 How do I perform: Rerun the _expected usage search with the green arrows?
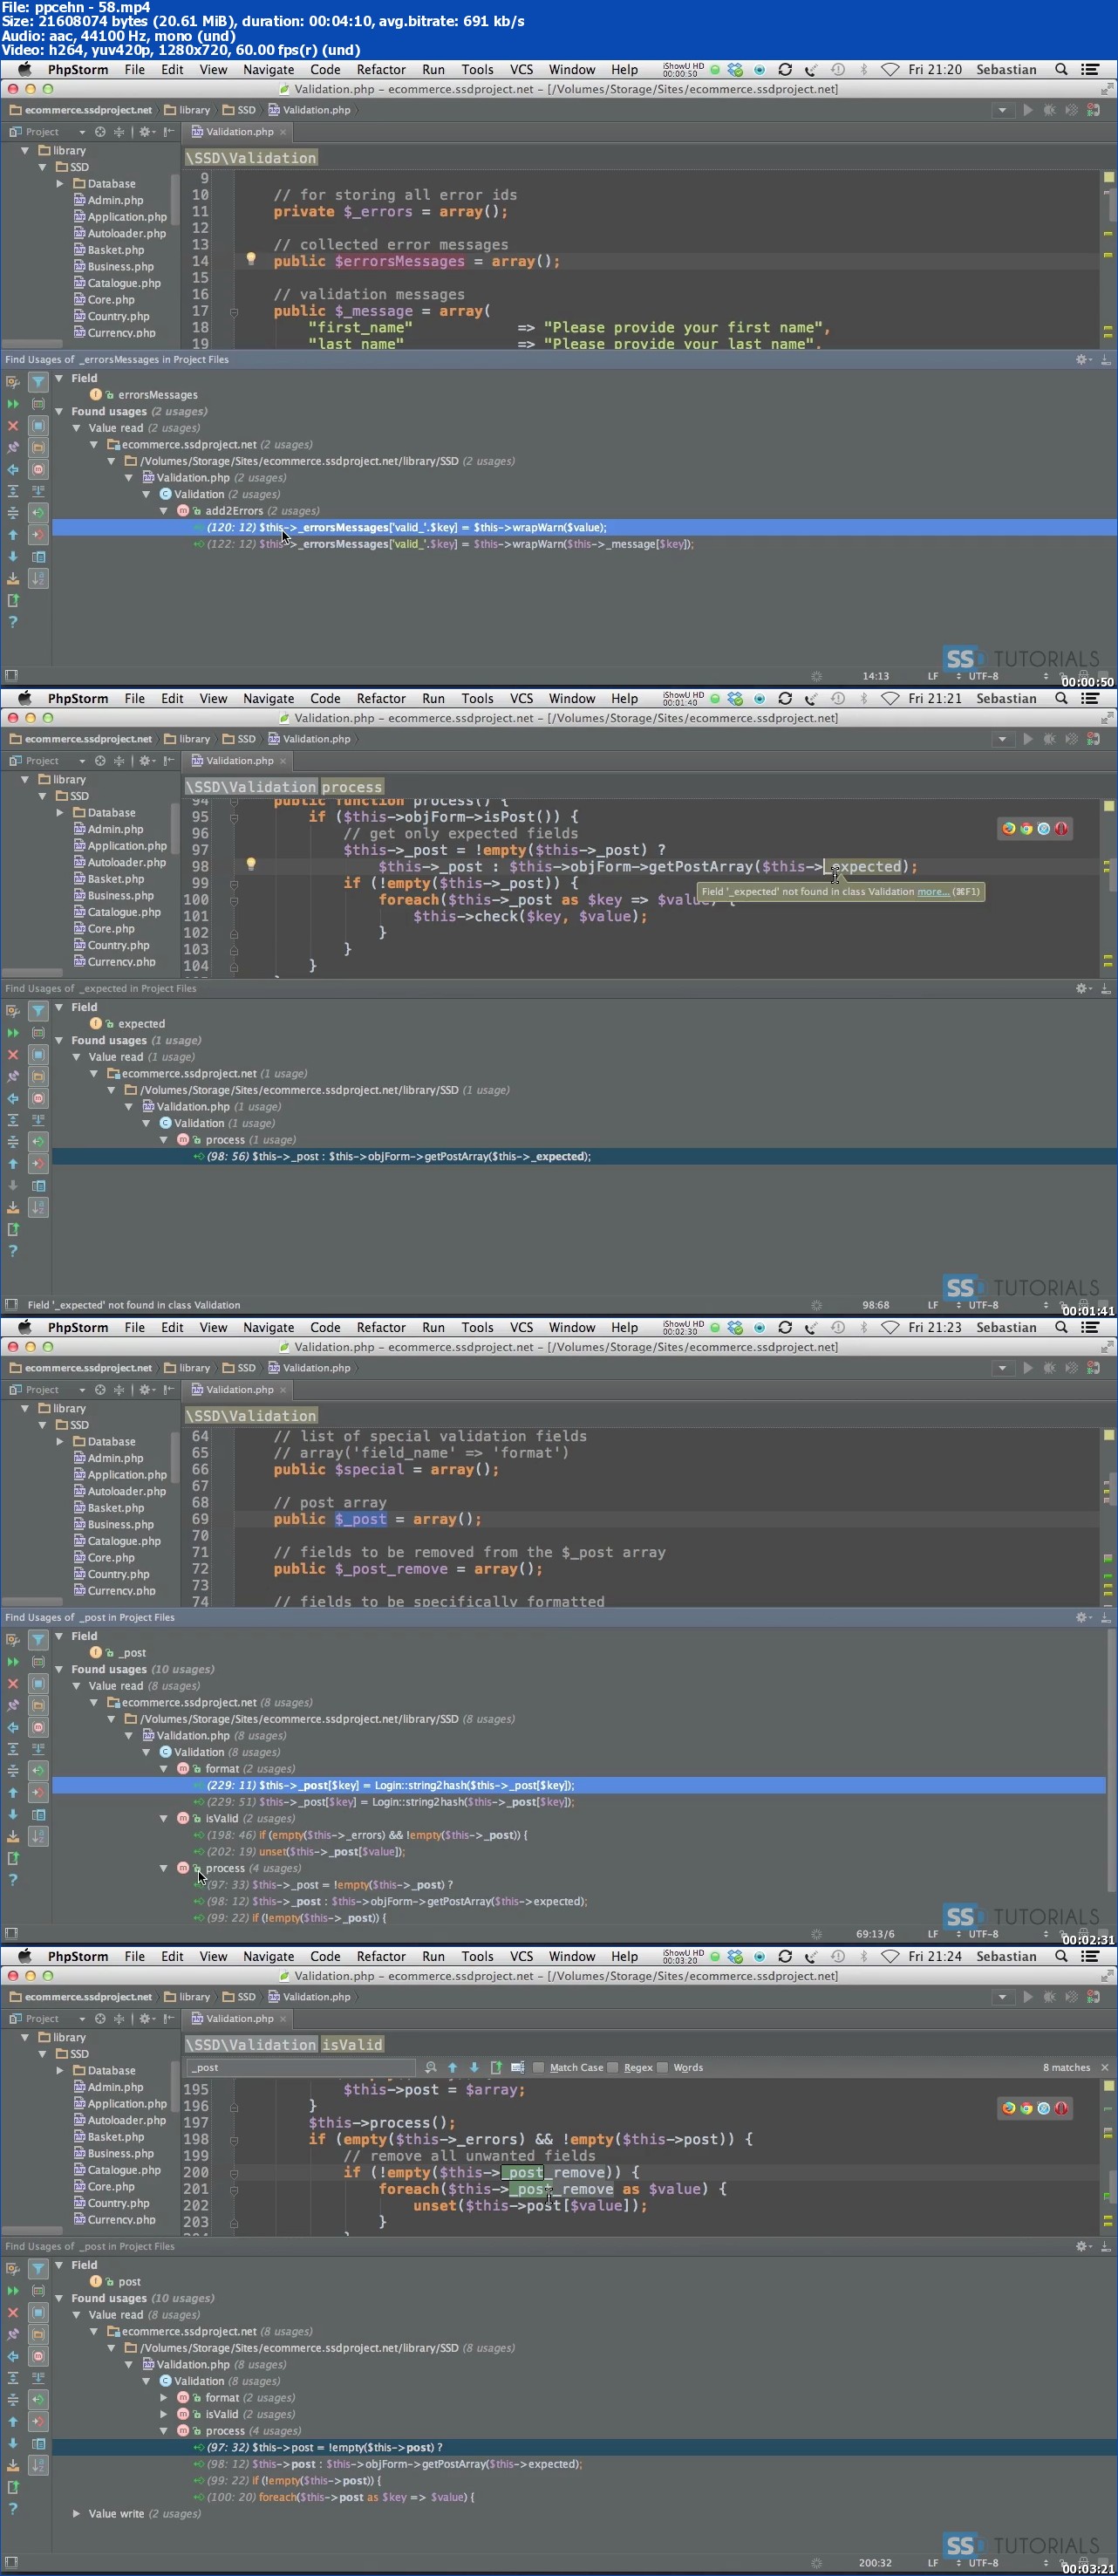(13, 1033)
